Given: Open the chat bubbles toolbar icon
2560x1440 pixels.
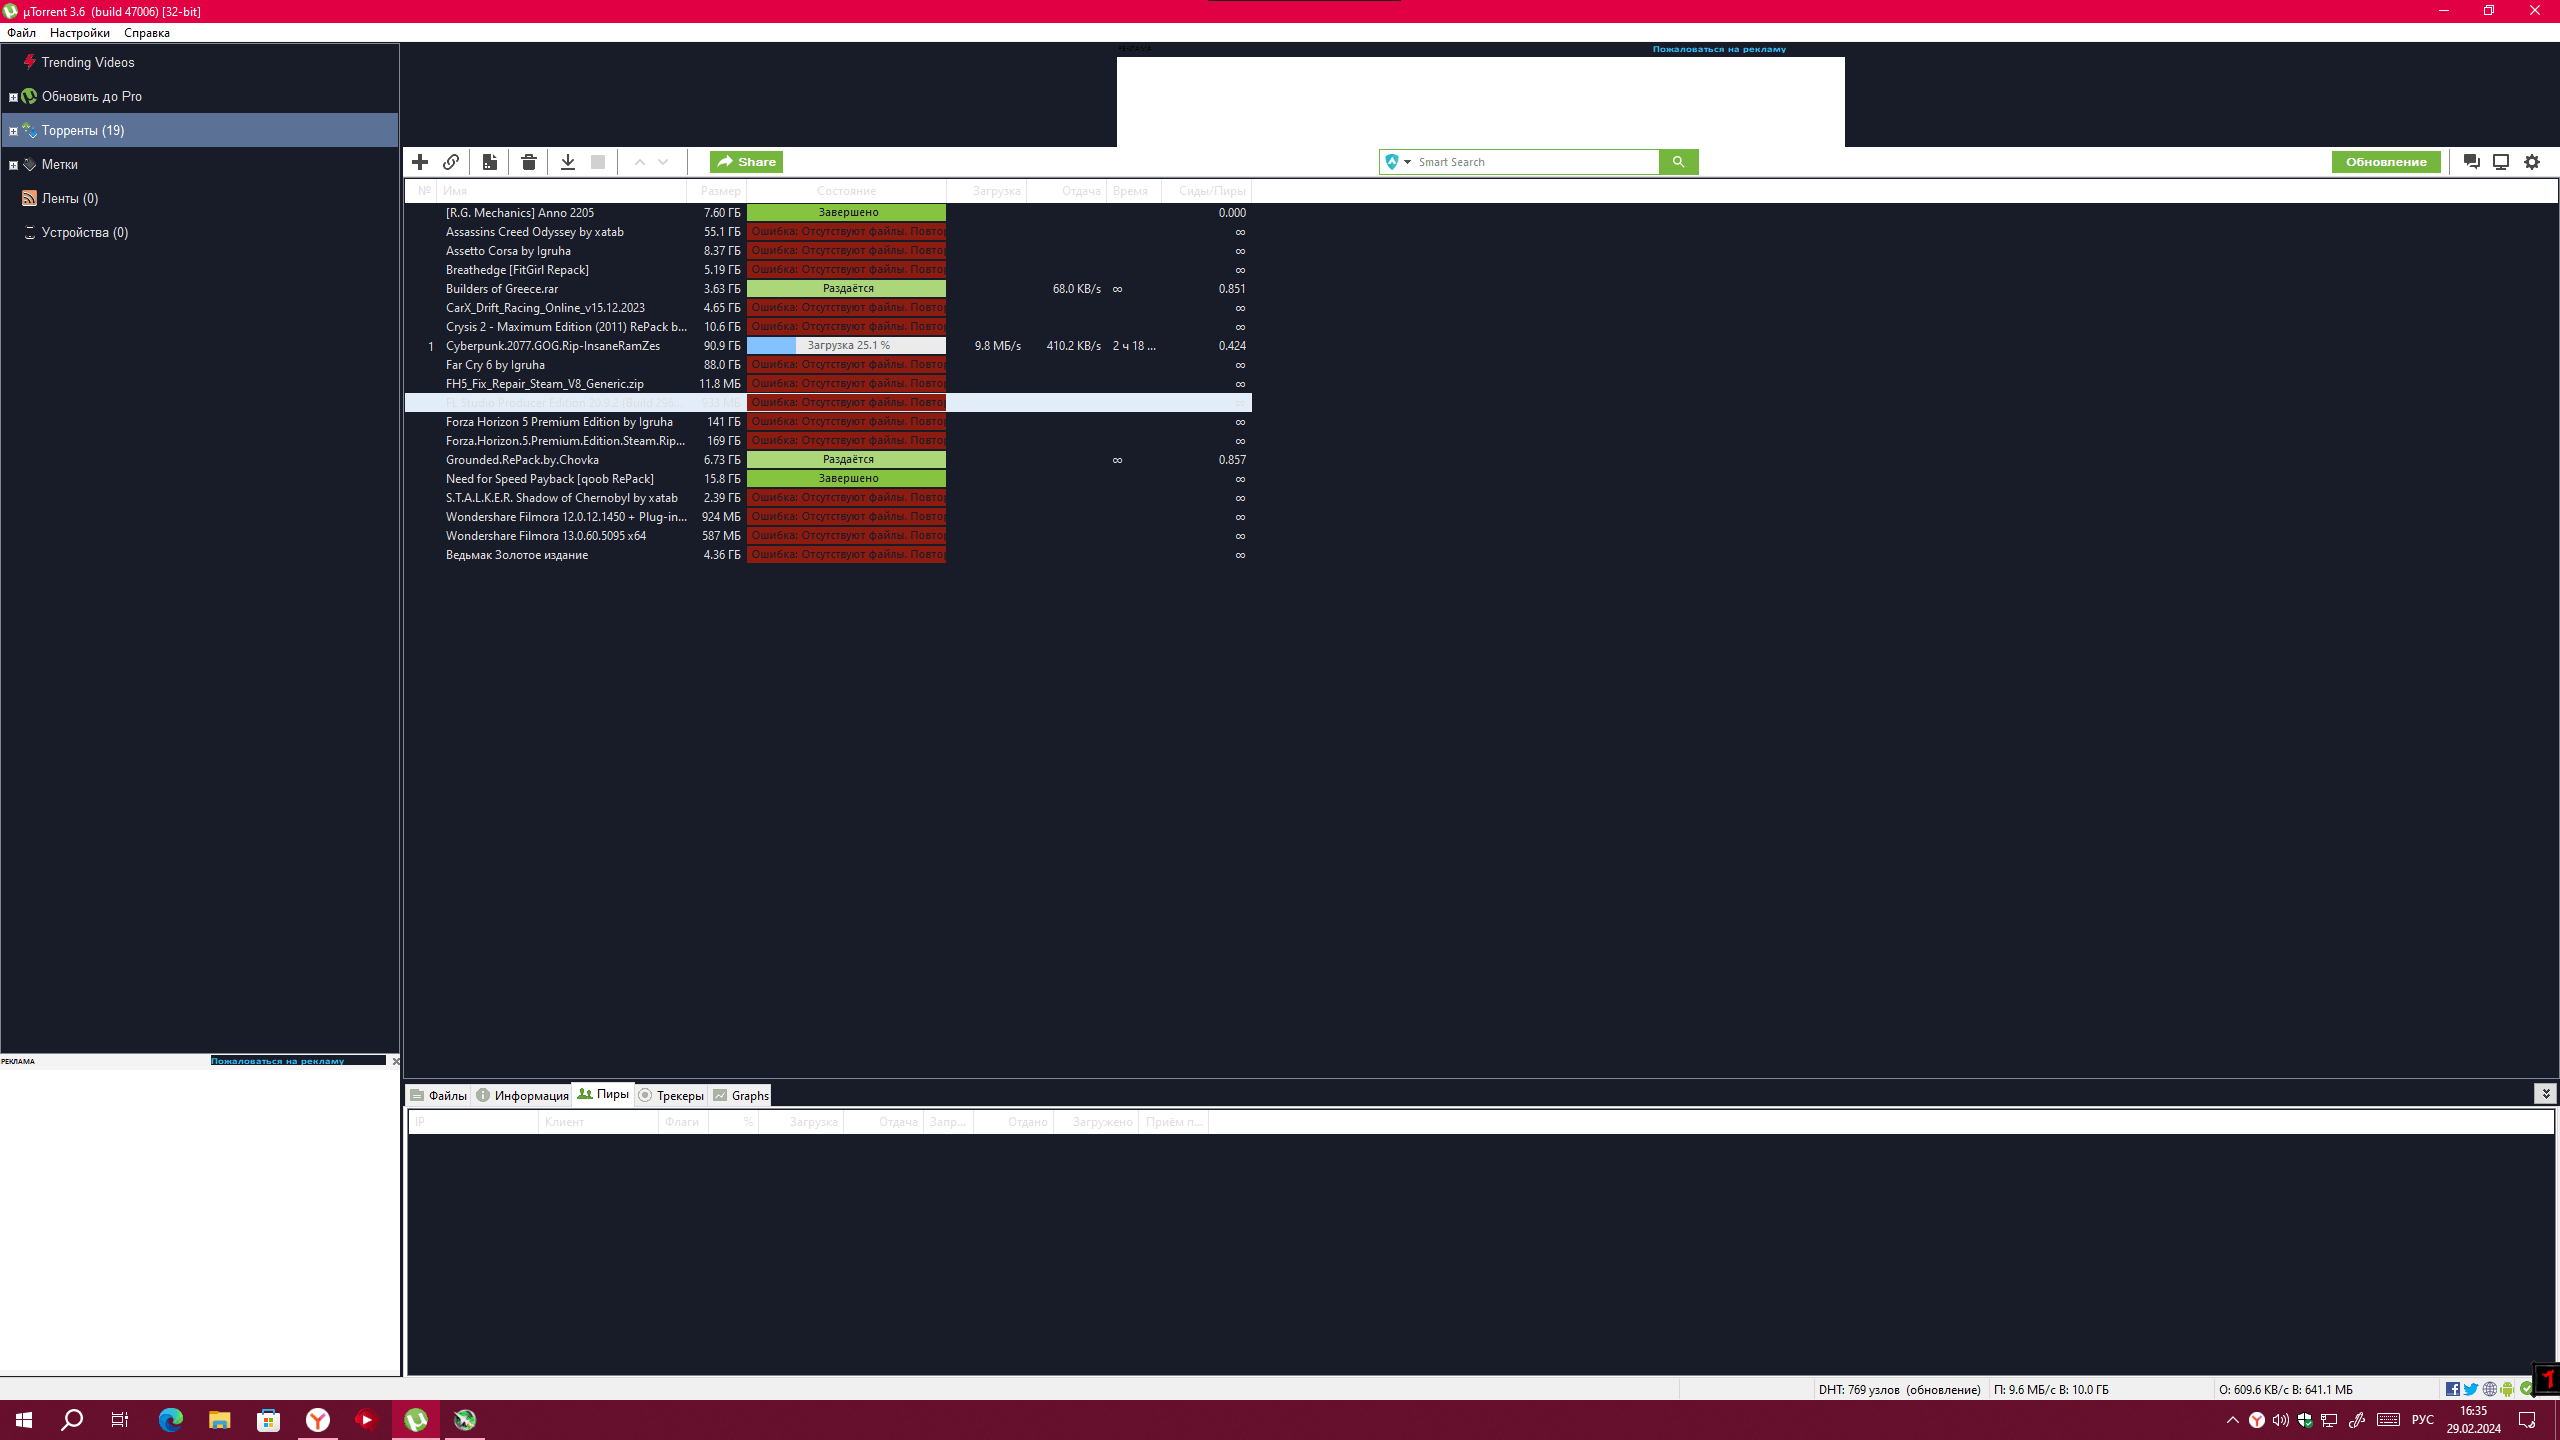Looking at the screenshot, I should pos(2472,162).
